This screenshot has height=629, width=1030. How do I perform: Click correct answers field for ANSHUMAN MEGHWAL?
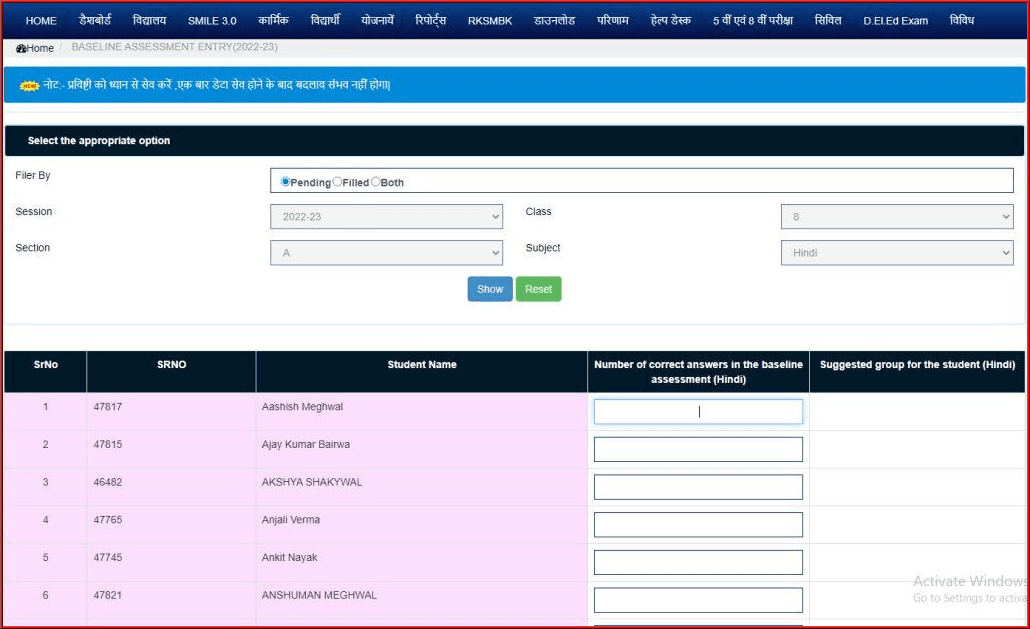pos(698,600)
